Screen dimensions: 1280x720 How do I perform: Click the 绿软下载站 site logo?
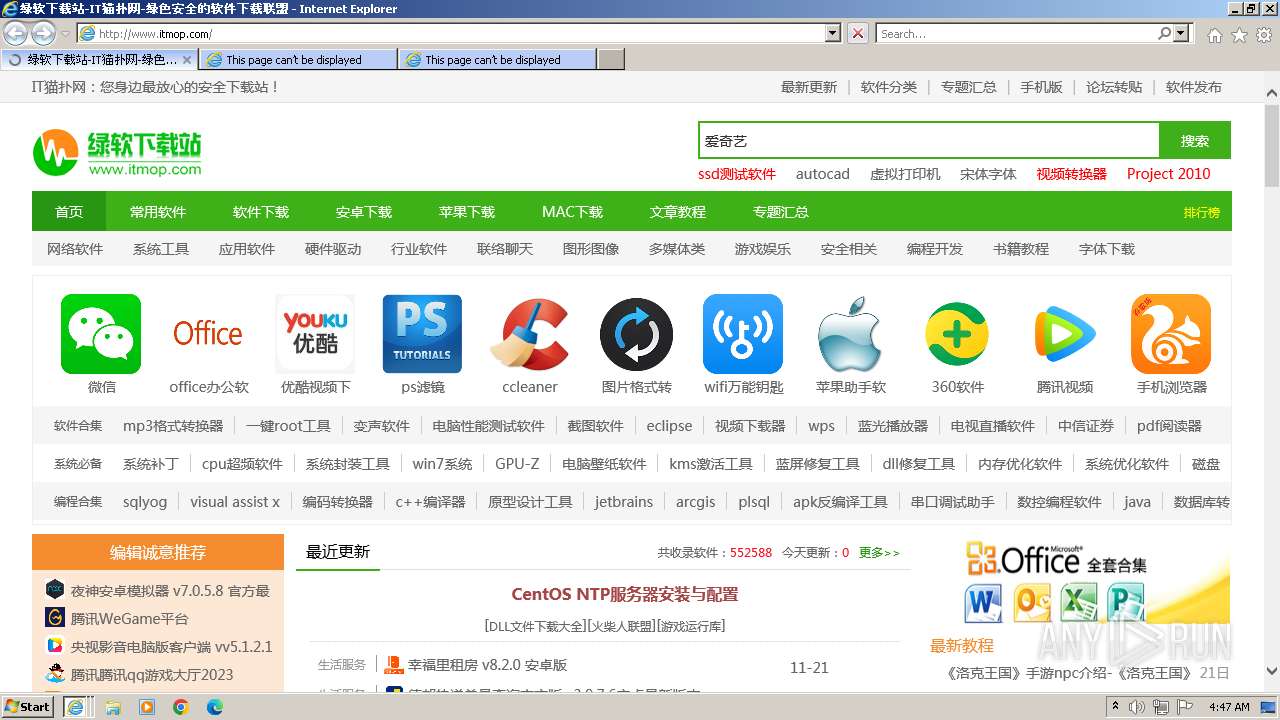[117, 153]
